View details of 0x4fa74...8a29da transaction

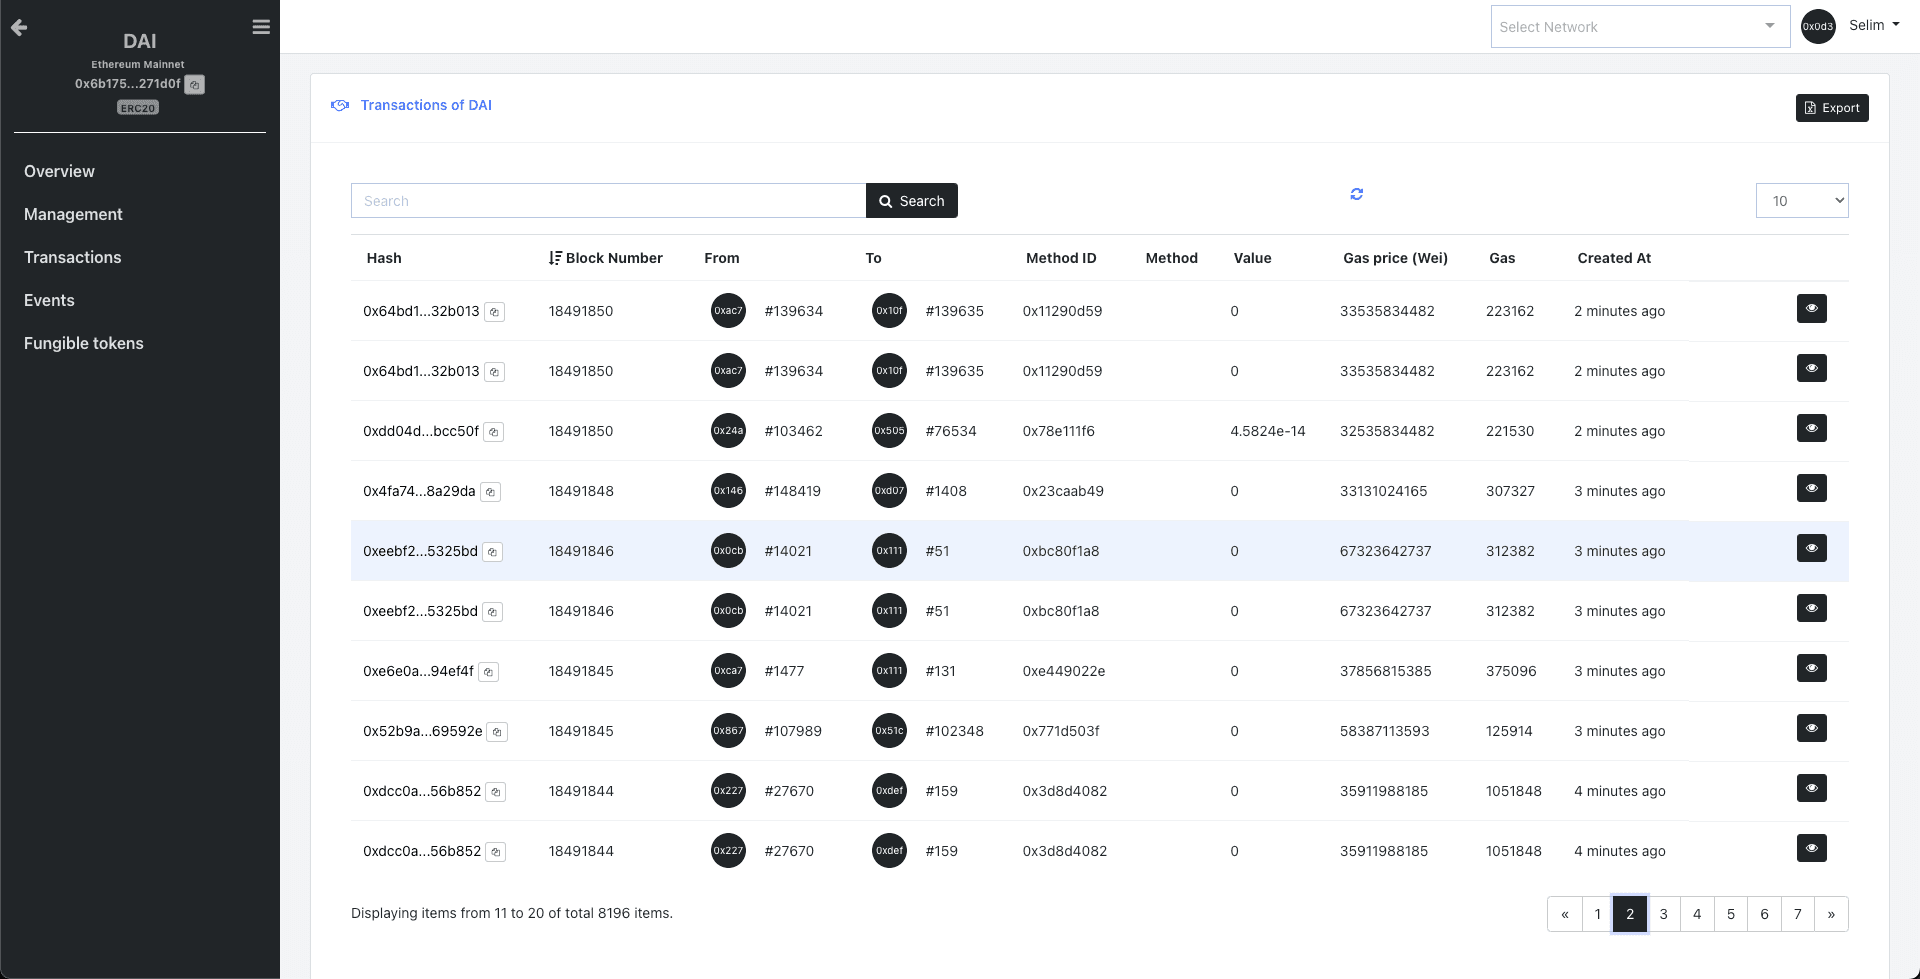[x=1811, y=488]
